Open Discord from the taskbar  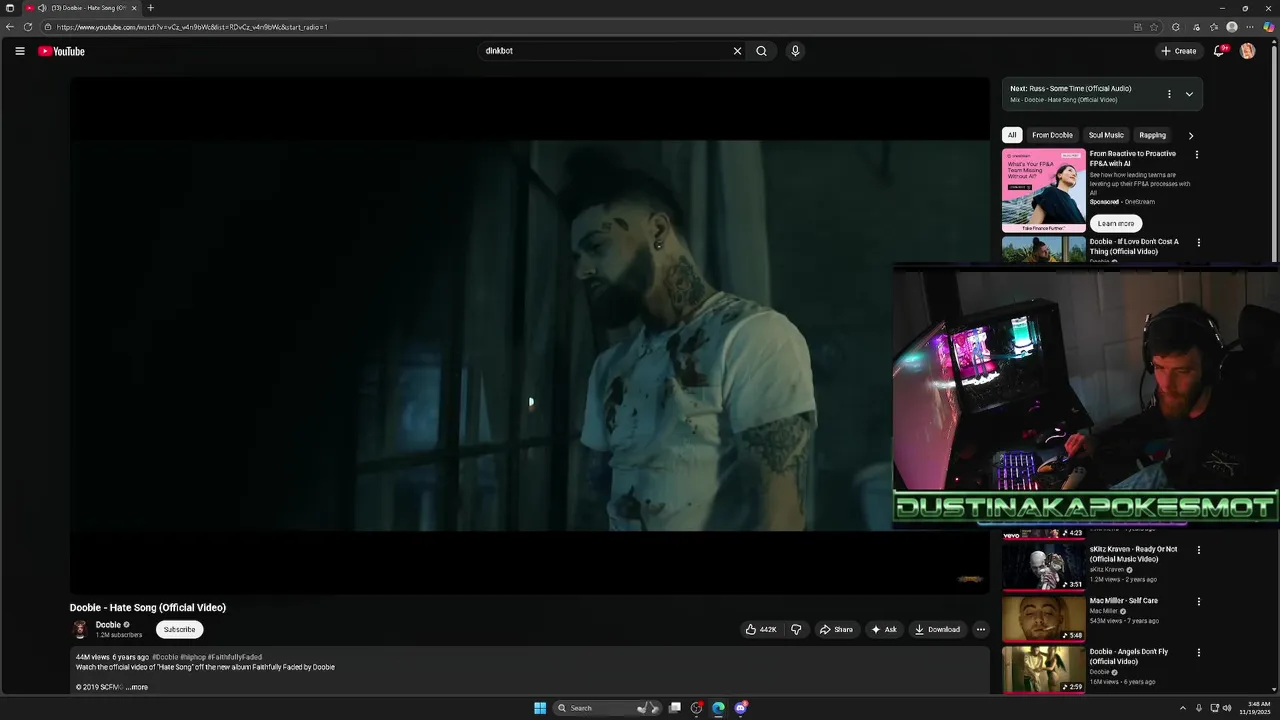click(x=741, y=708)
